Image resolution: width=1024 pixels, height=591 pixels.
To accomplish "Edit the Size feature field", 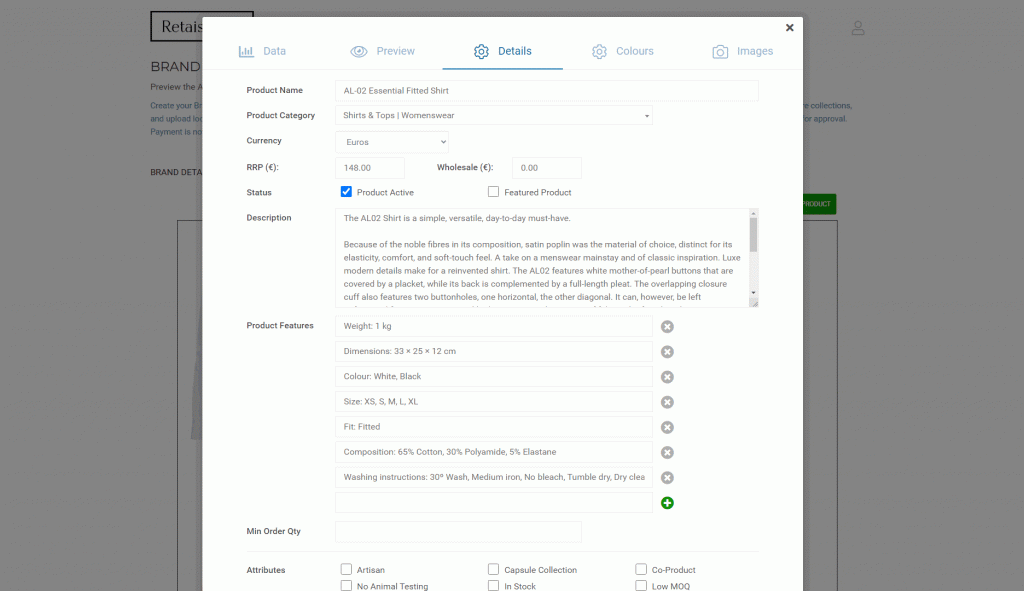I will coord(494,402).
